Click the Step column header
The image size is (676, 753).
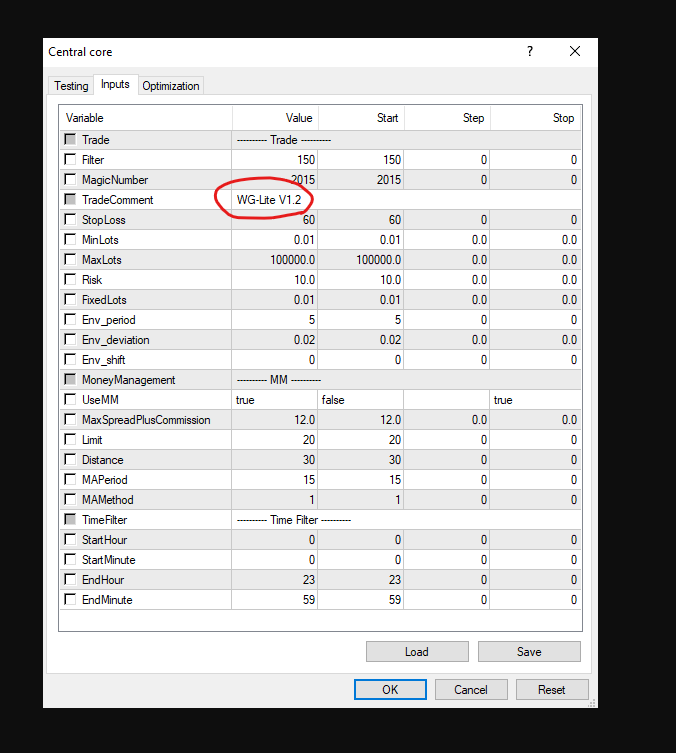447,118
